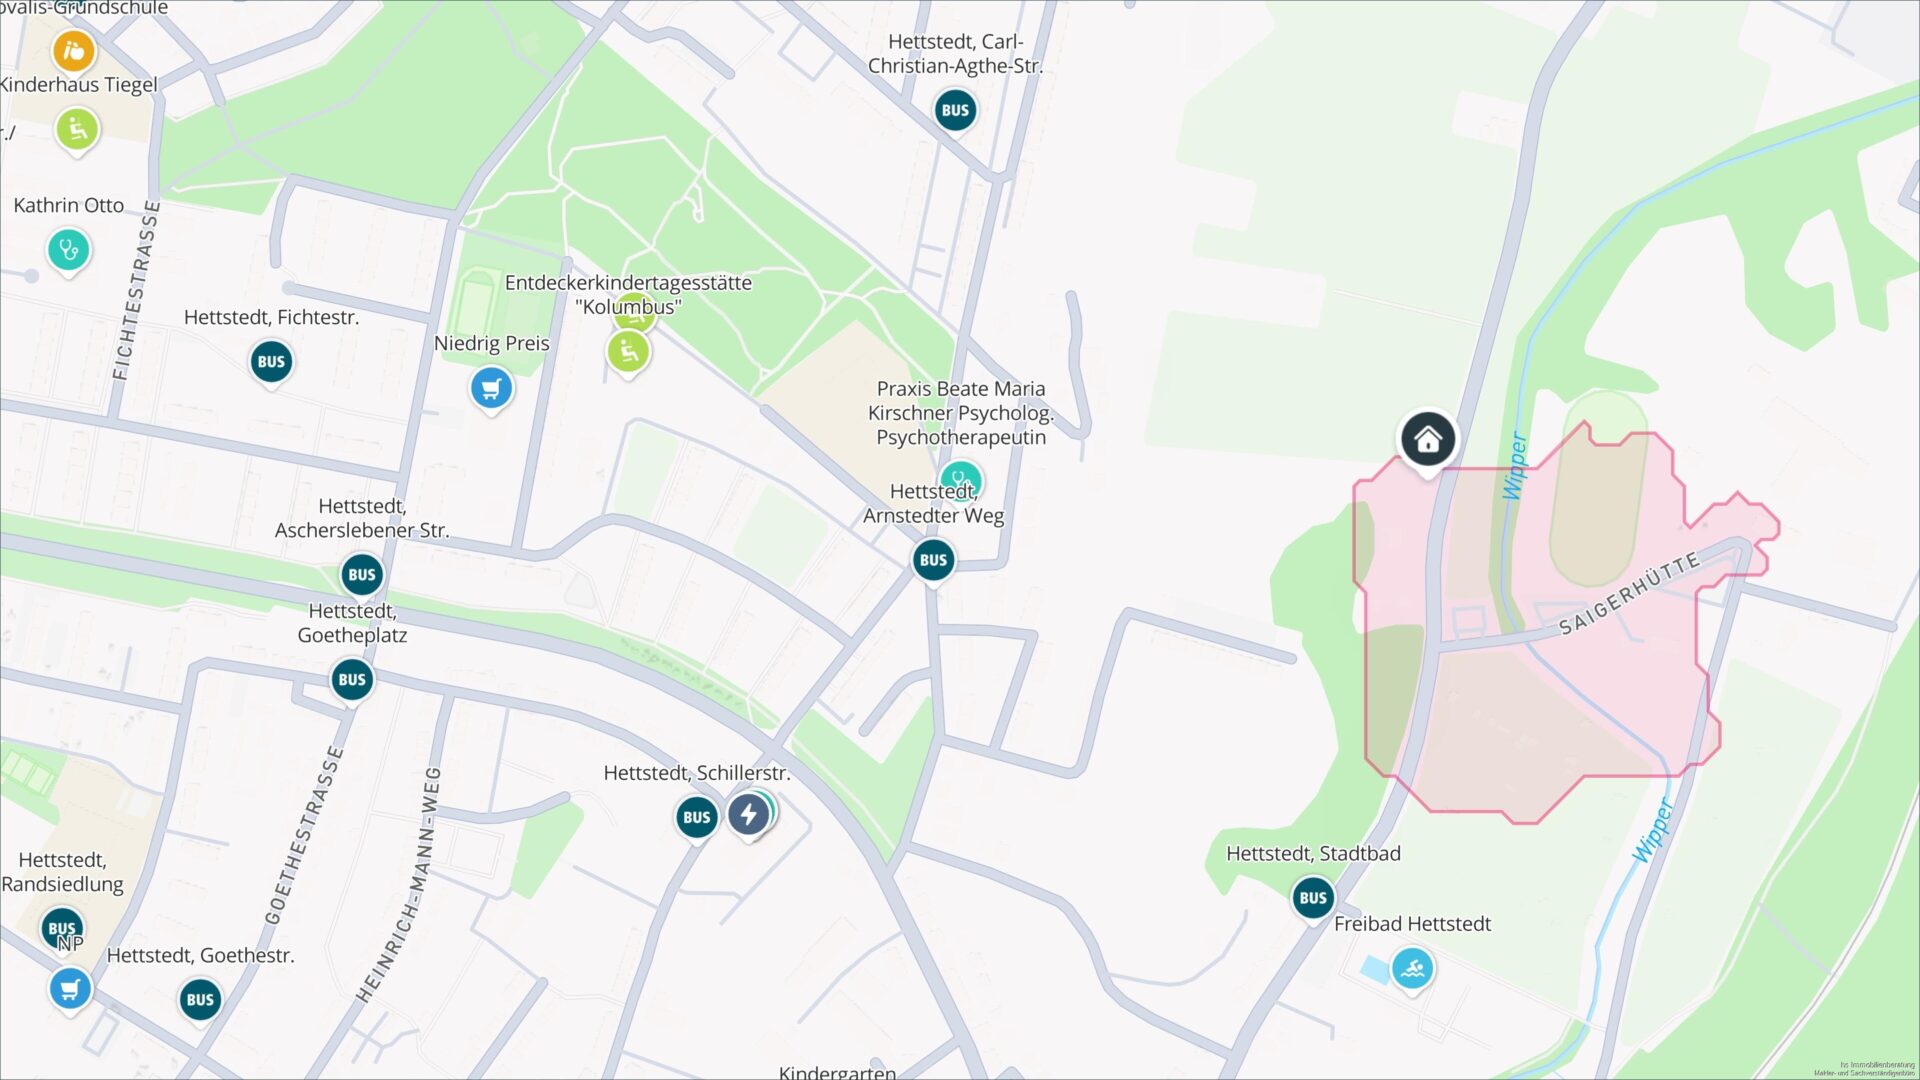Click the Kathrin Otto doctor stethoscope marker
Viewport: 1920px width, 1080px height.
pyautogui.click(x=69, y=250)
